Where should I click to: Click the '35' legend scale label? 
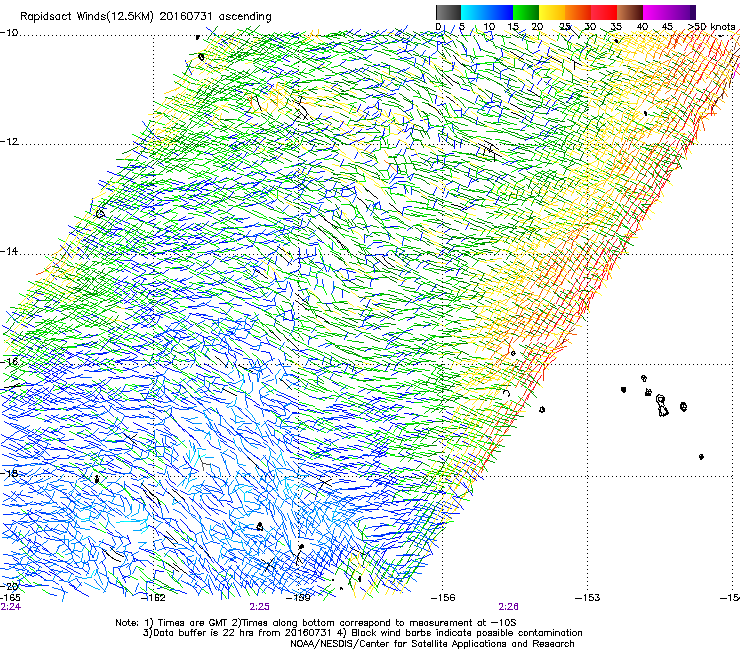[616, 26]
